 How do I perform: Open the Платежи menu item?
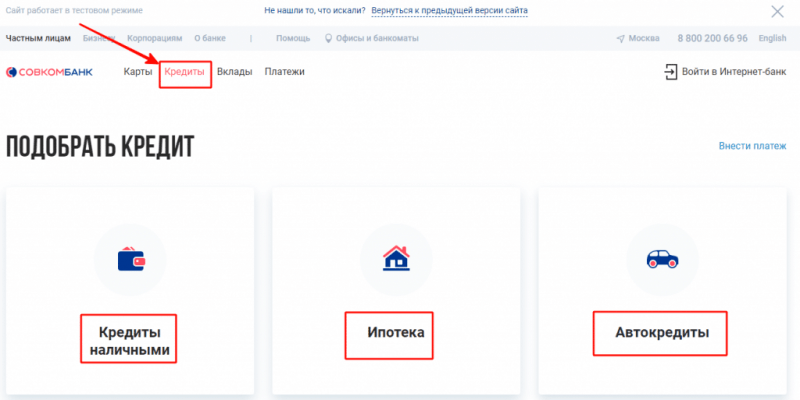click(x=285, y=72)
